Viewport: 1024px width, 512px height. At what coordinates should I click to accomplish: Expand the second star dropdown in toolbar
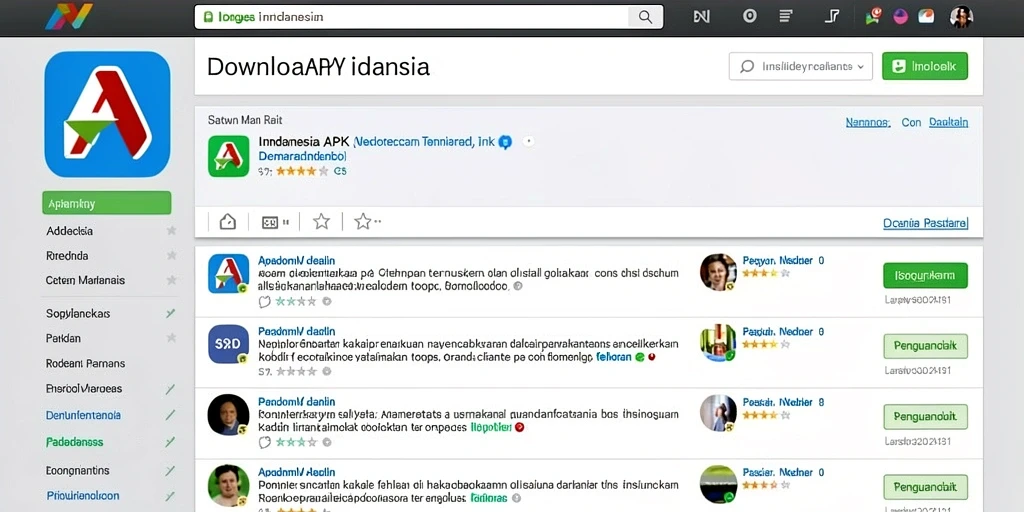coord(368,222)
